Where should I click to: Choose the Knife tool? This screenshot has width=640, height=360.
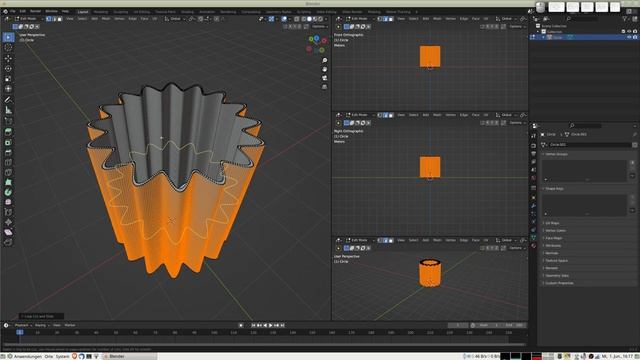coord(8,172)
